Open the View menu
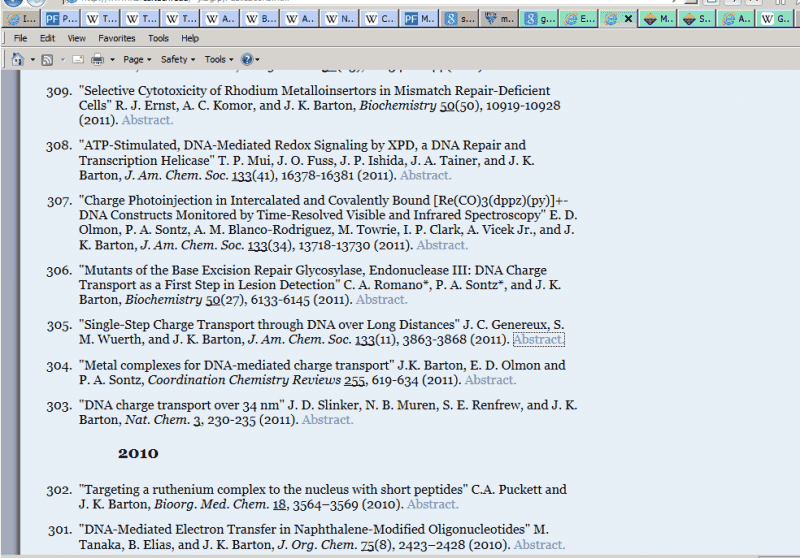The width and height of the screenshot is (800, 558). coord(77,38)
